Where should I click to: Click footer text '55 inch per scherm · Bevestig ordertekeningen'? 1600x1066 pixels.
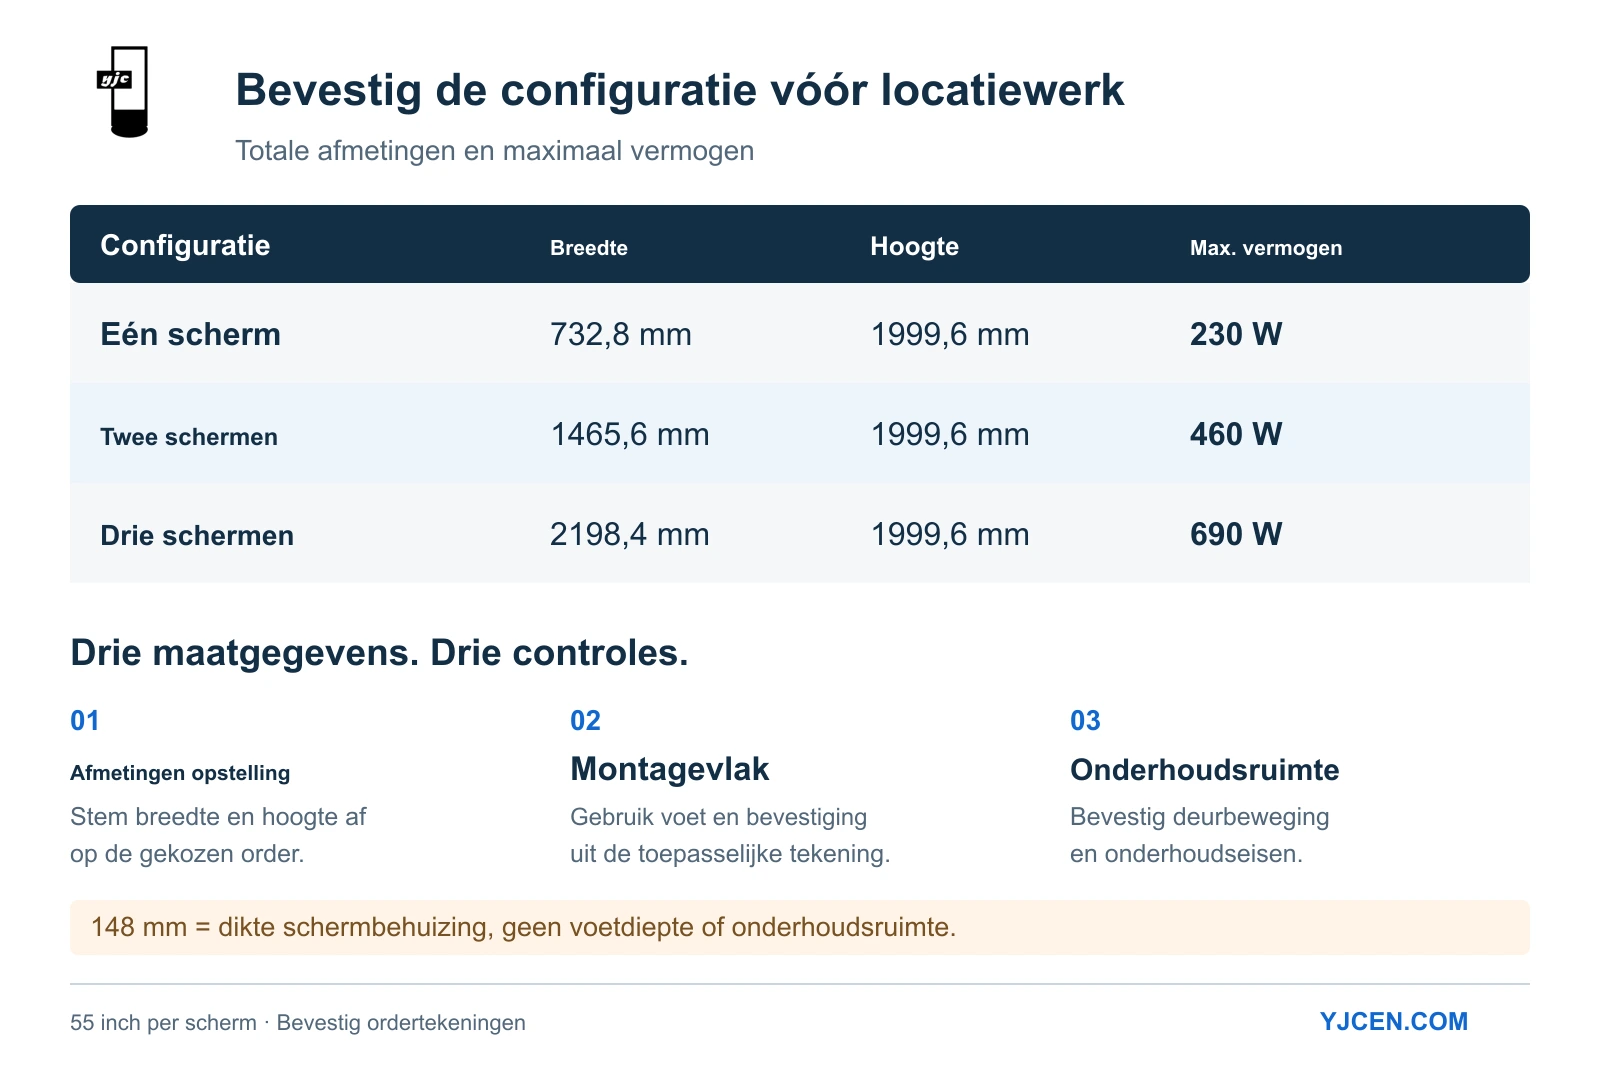coord(298,1022)
